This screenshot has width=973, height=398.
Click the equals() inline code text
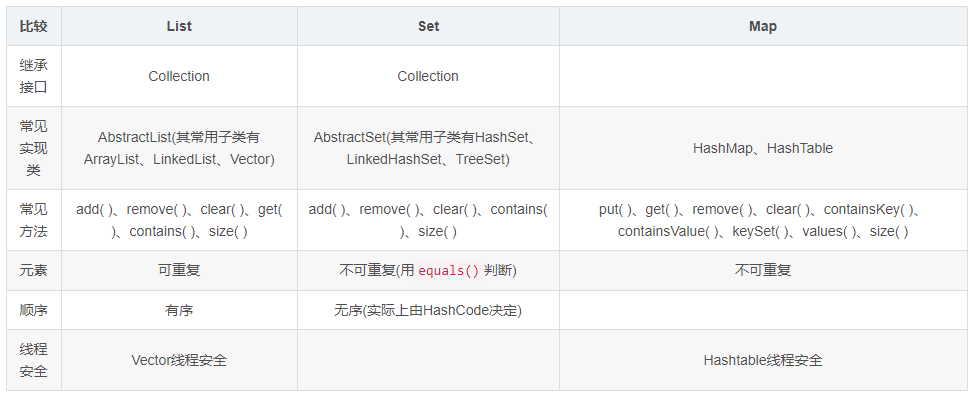(449, 271)
